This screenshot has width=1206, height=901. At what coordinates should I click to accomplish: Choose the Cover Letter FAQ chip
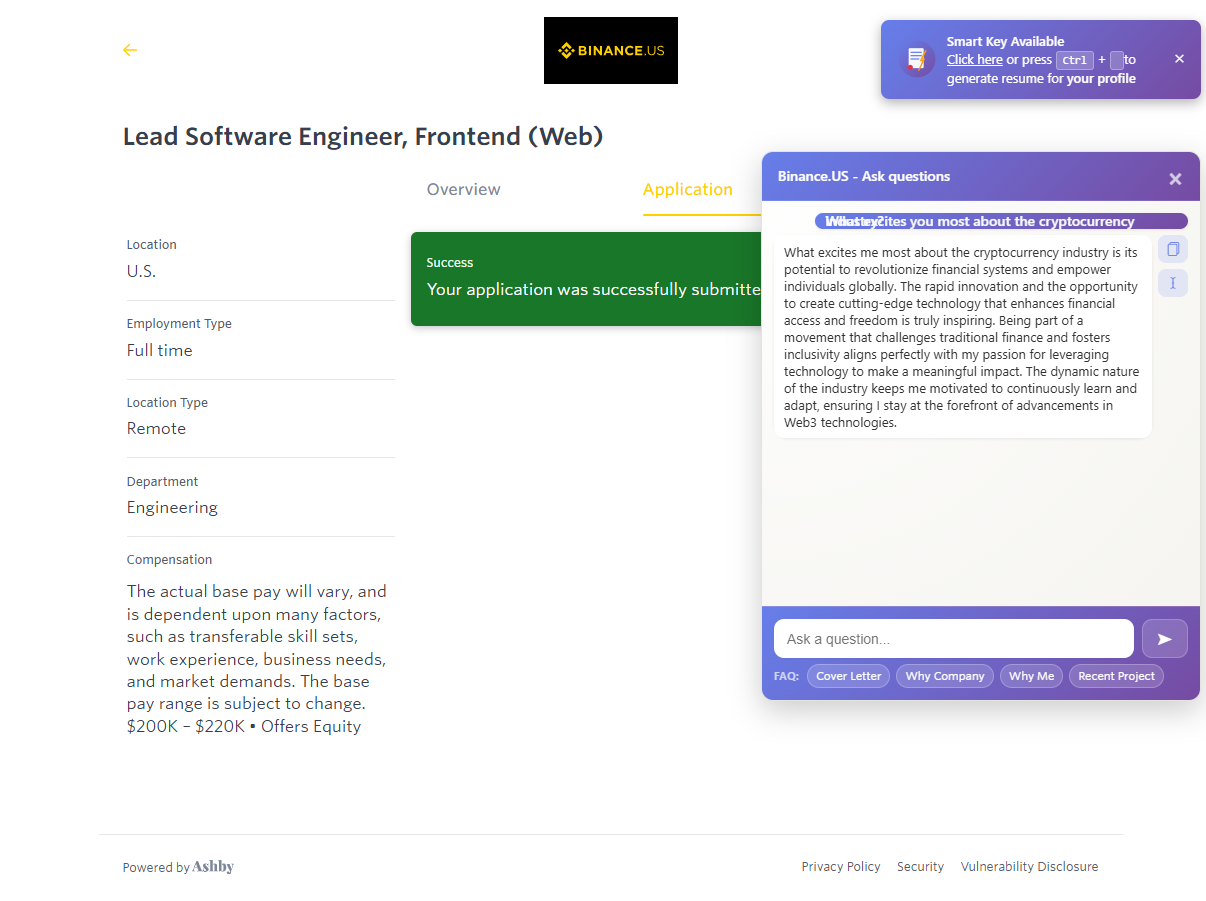848,676
